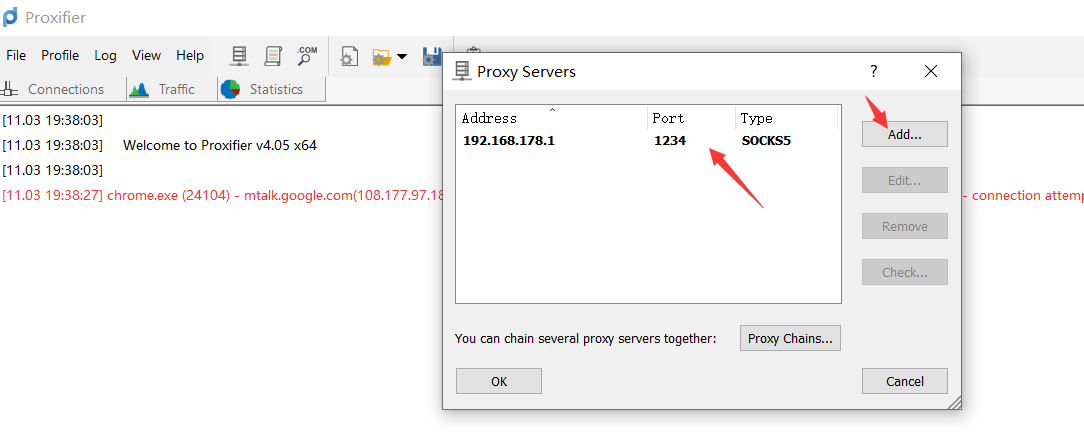The width and height of the screenshot is (1084, 443).
Task: Switch to the Traffic tab
Action: [172, 89]
